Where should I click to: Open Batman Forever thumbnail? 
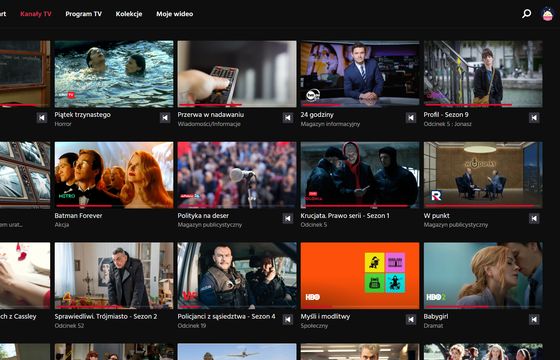coord(114,175)
